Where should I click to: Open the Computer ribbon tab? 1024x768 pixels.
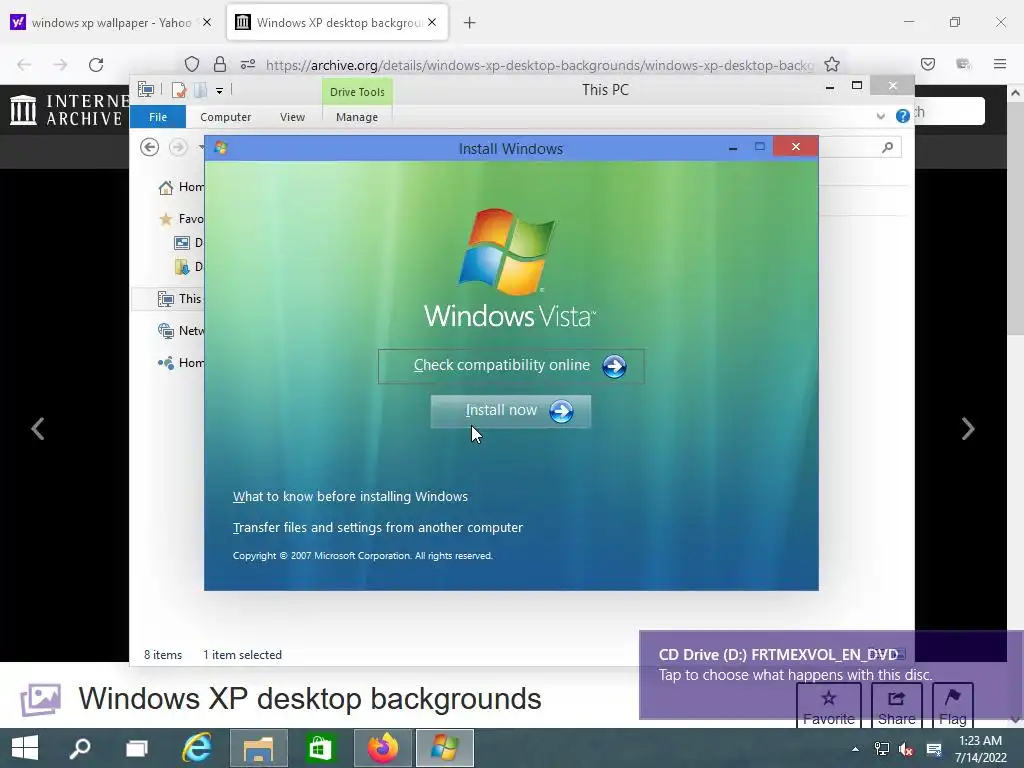tap(225, 117)
